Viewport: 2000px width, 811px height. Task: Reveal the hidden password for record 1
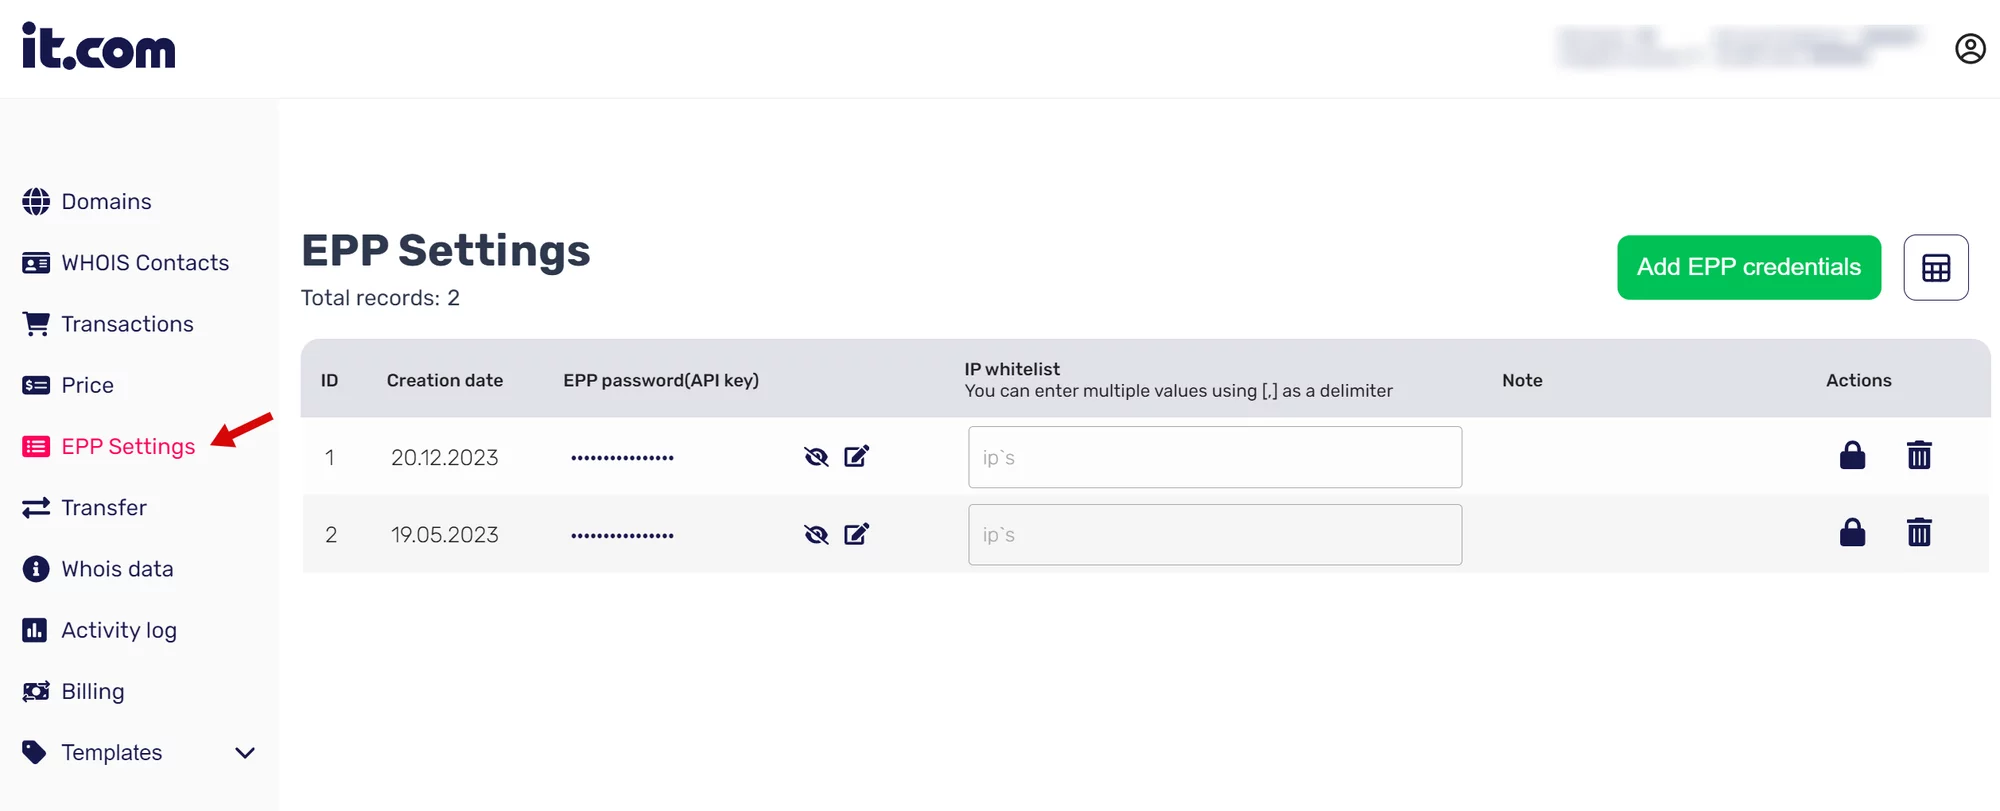pyautogui.click(x=816, y=457)
